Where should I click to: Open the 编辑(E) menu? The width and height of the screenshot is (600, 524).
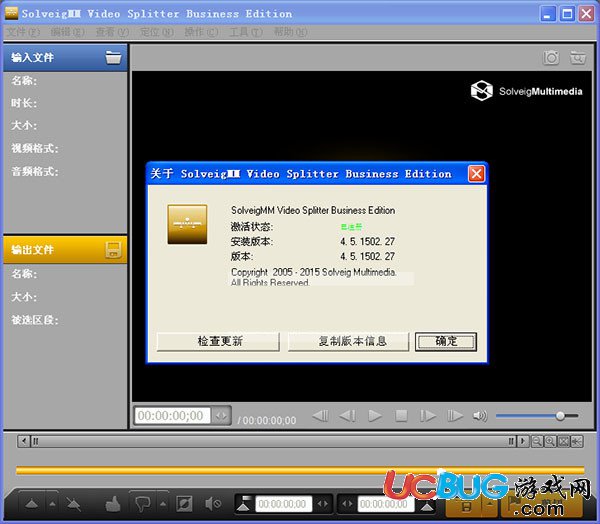click(x=68, y=32)
